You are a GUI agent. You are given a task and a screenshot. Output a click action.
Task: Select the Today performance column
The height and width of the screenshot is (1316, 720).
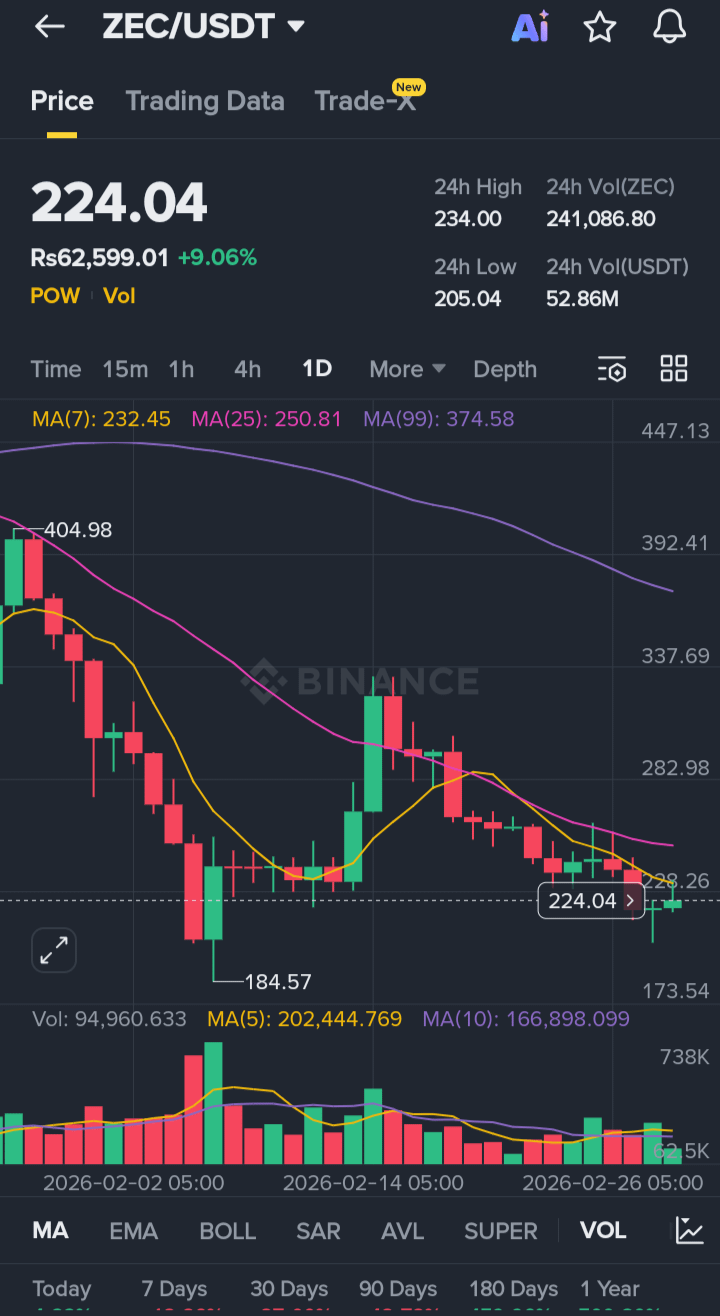(61, 1288)
